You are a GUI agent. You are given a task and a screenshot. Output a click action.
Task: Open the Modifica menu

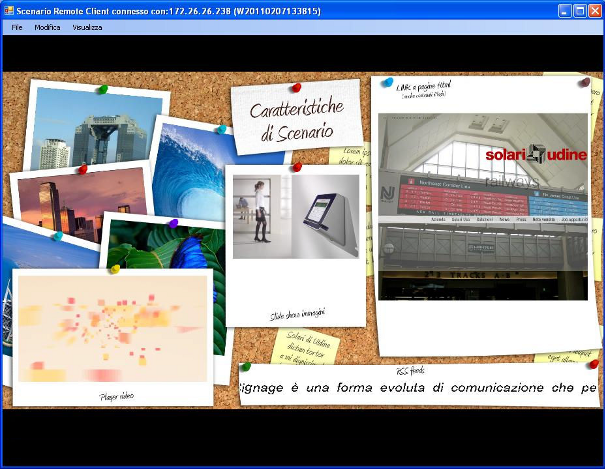pos(47,27)
